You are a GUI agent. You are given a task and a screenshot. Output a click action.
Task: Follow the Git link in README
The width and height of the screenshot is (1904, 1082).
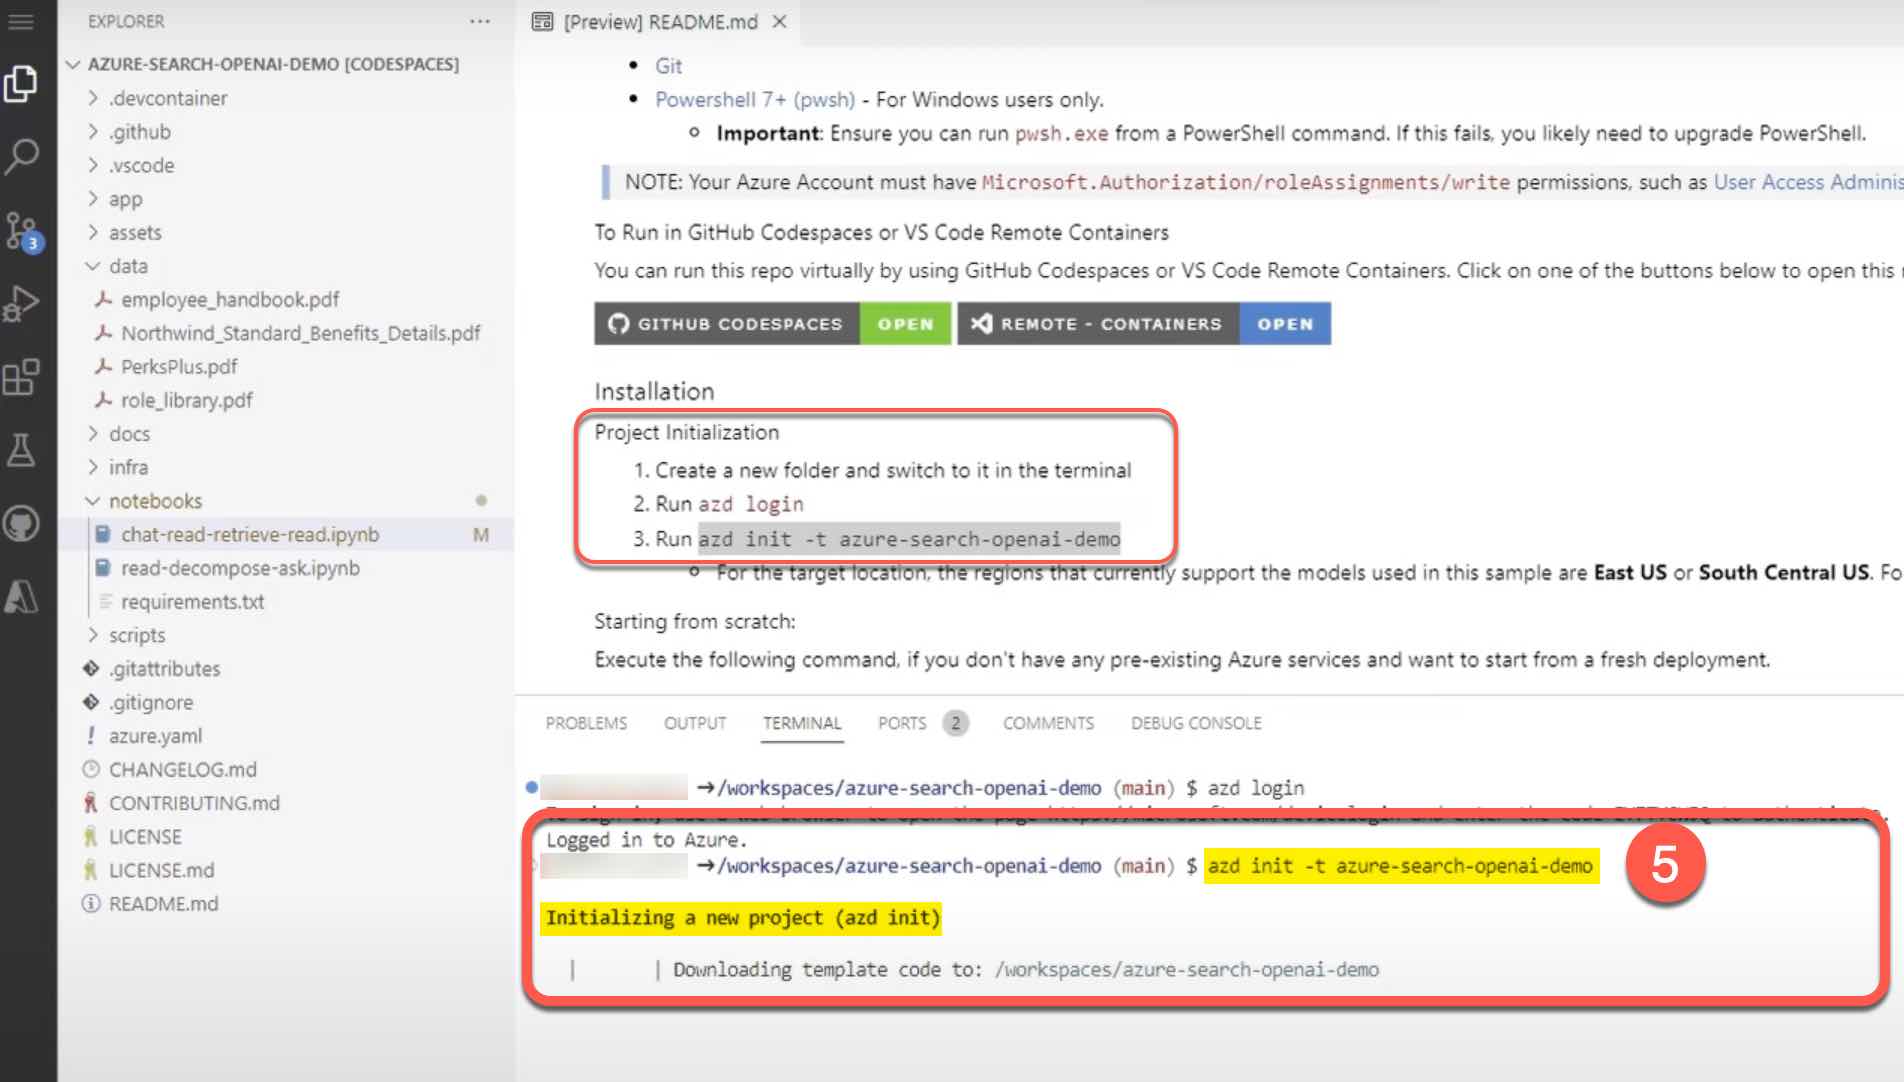pos(668,66)
